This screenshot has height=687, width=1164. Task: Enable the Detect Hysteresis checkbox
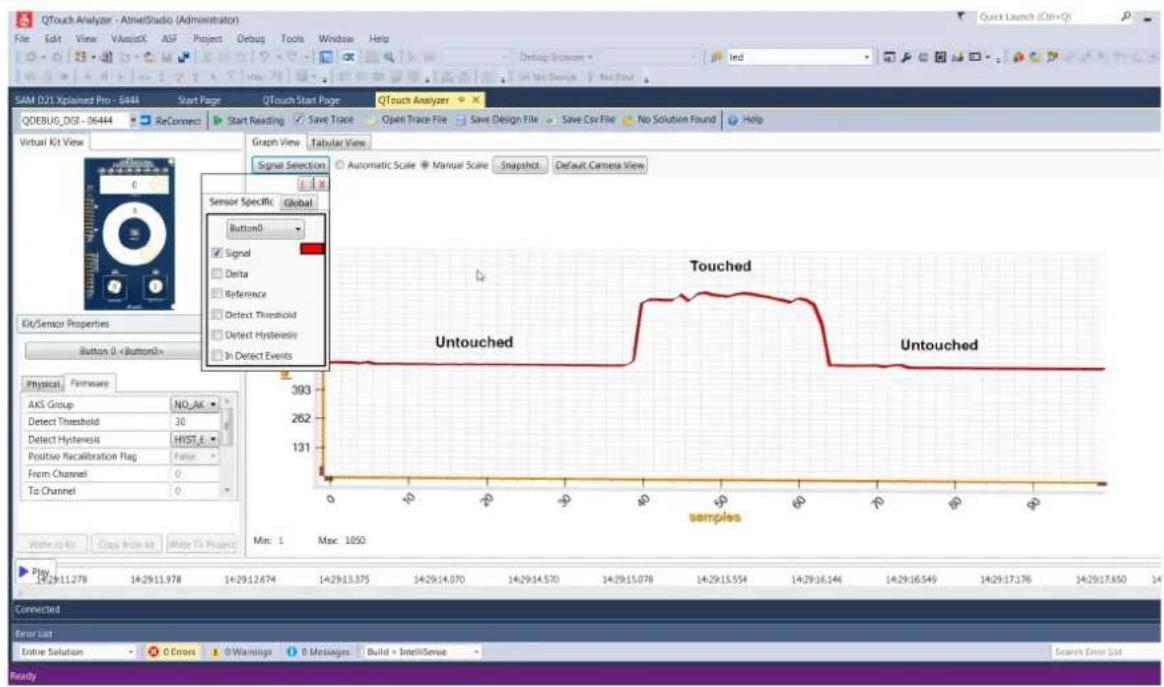(218, 335)
